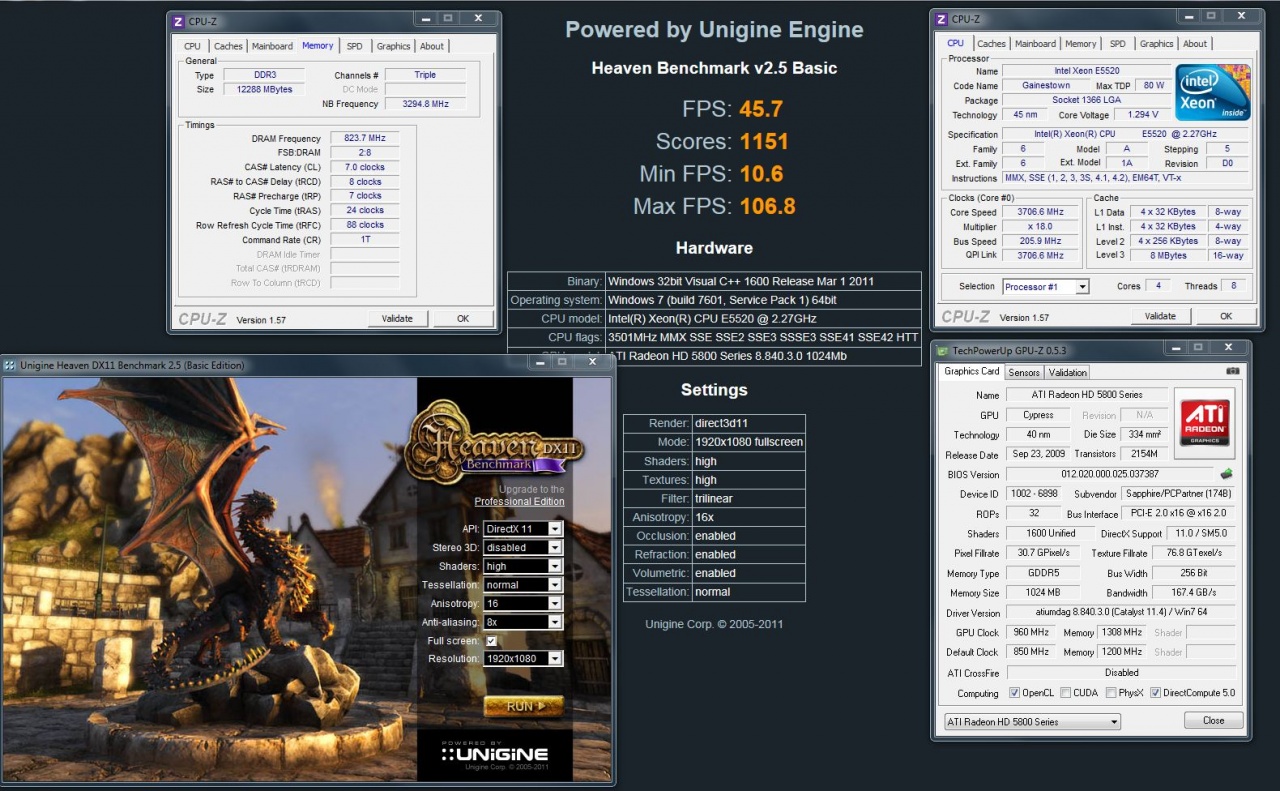Click the Close button in GPU-Z
Image resolution: width=1280 pixels, height=791 pixels.
[1213, 720]
